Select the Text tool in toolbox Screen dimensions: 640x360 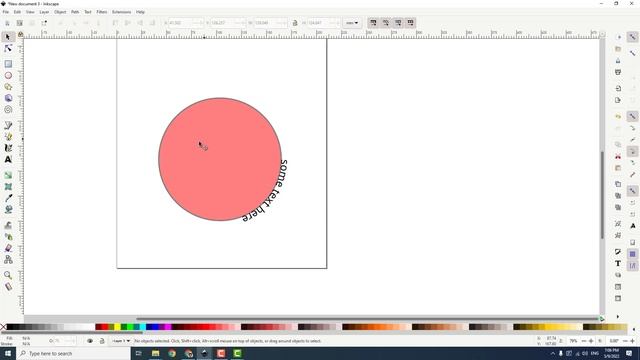click(8, 160)
